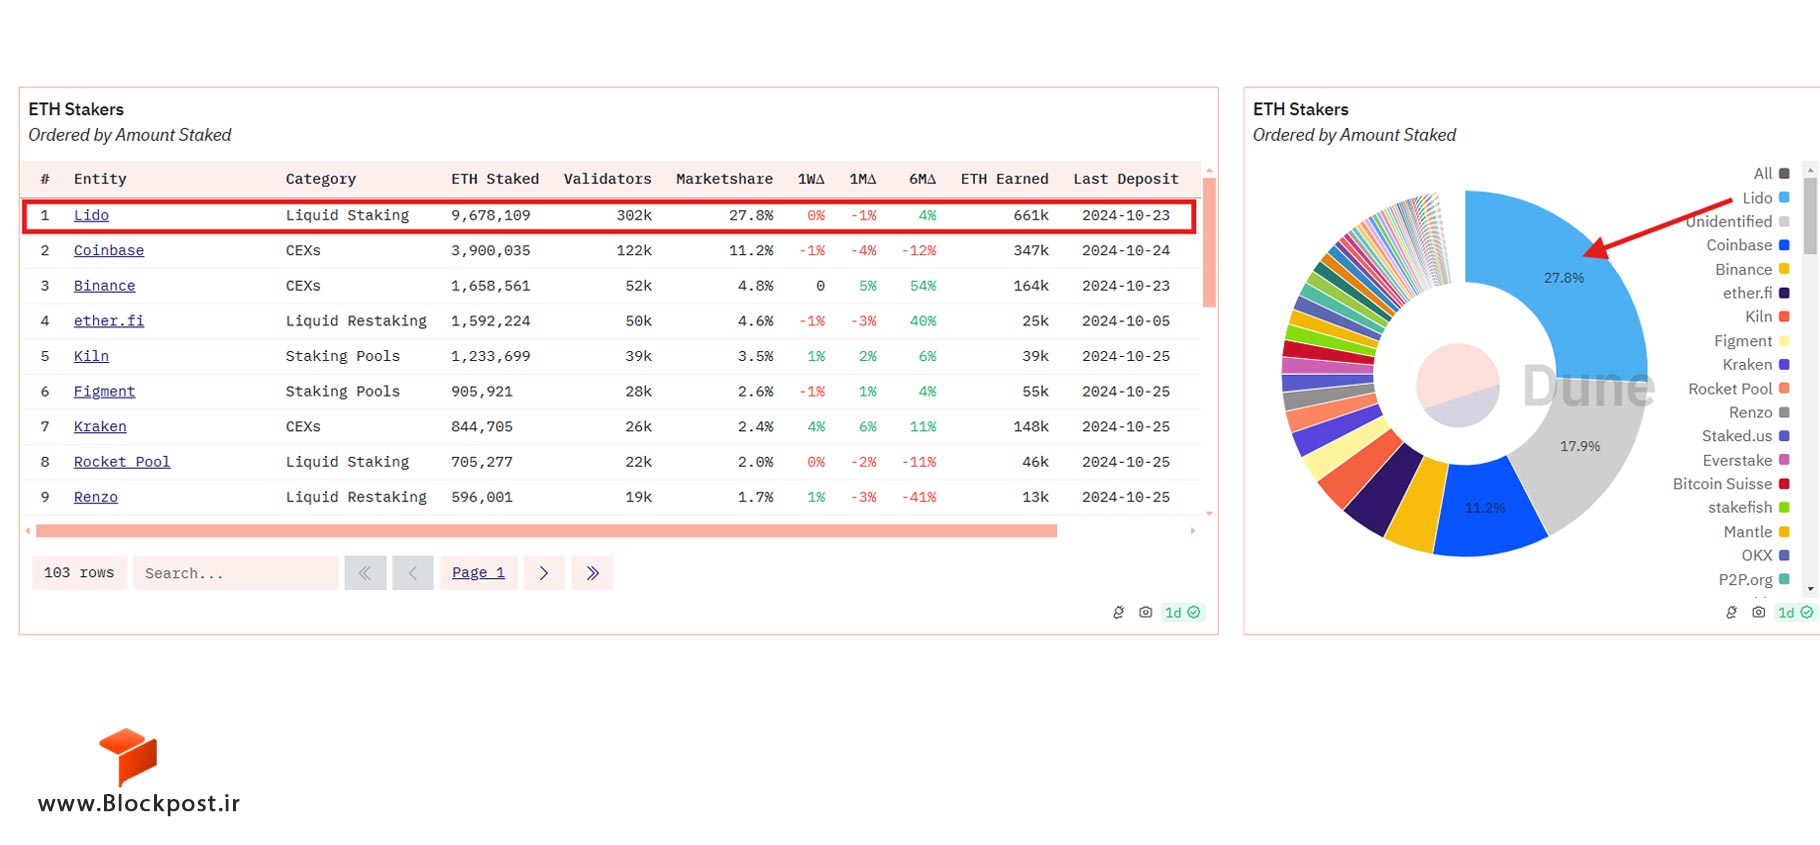Click the camera icon below the pie chart
This screenshot has width=1820, height=845.
click(1758, 612)
